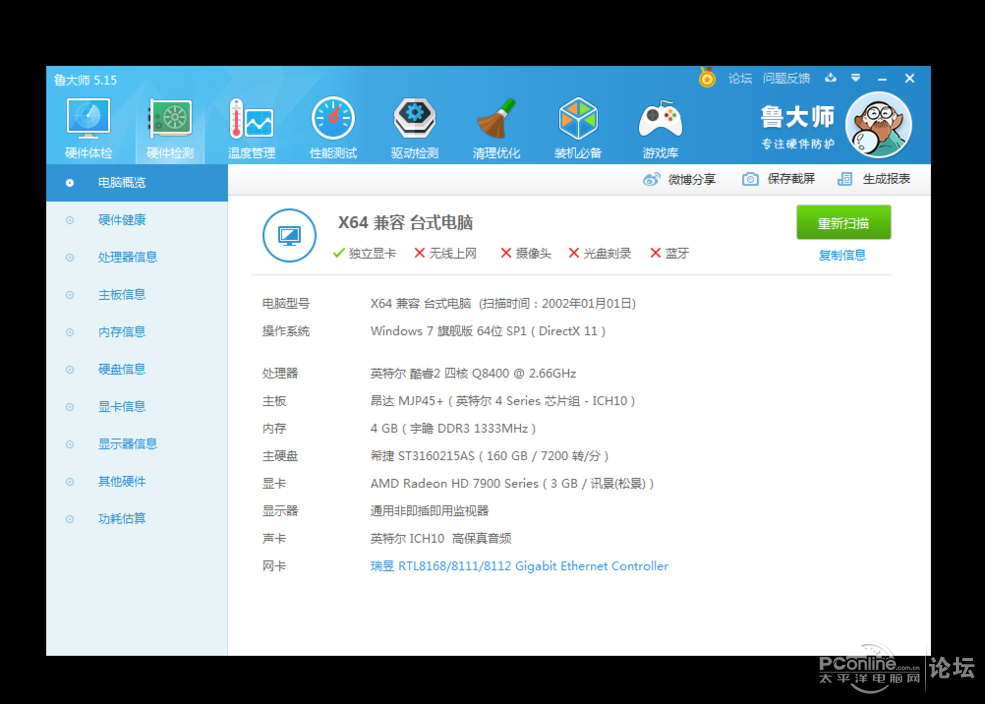Viewport: 985px width, 704px height.
Task: Click the 鲁大师 mascot avatar
Action: (878, 124)
